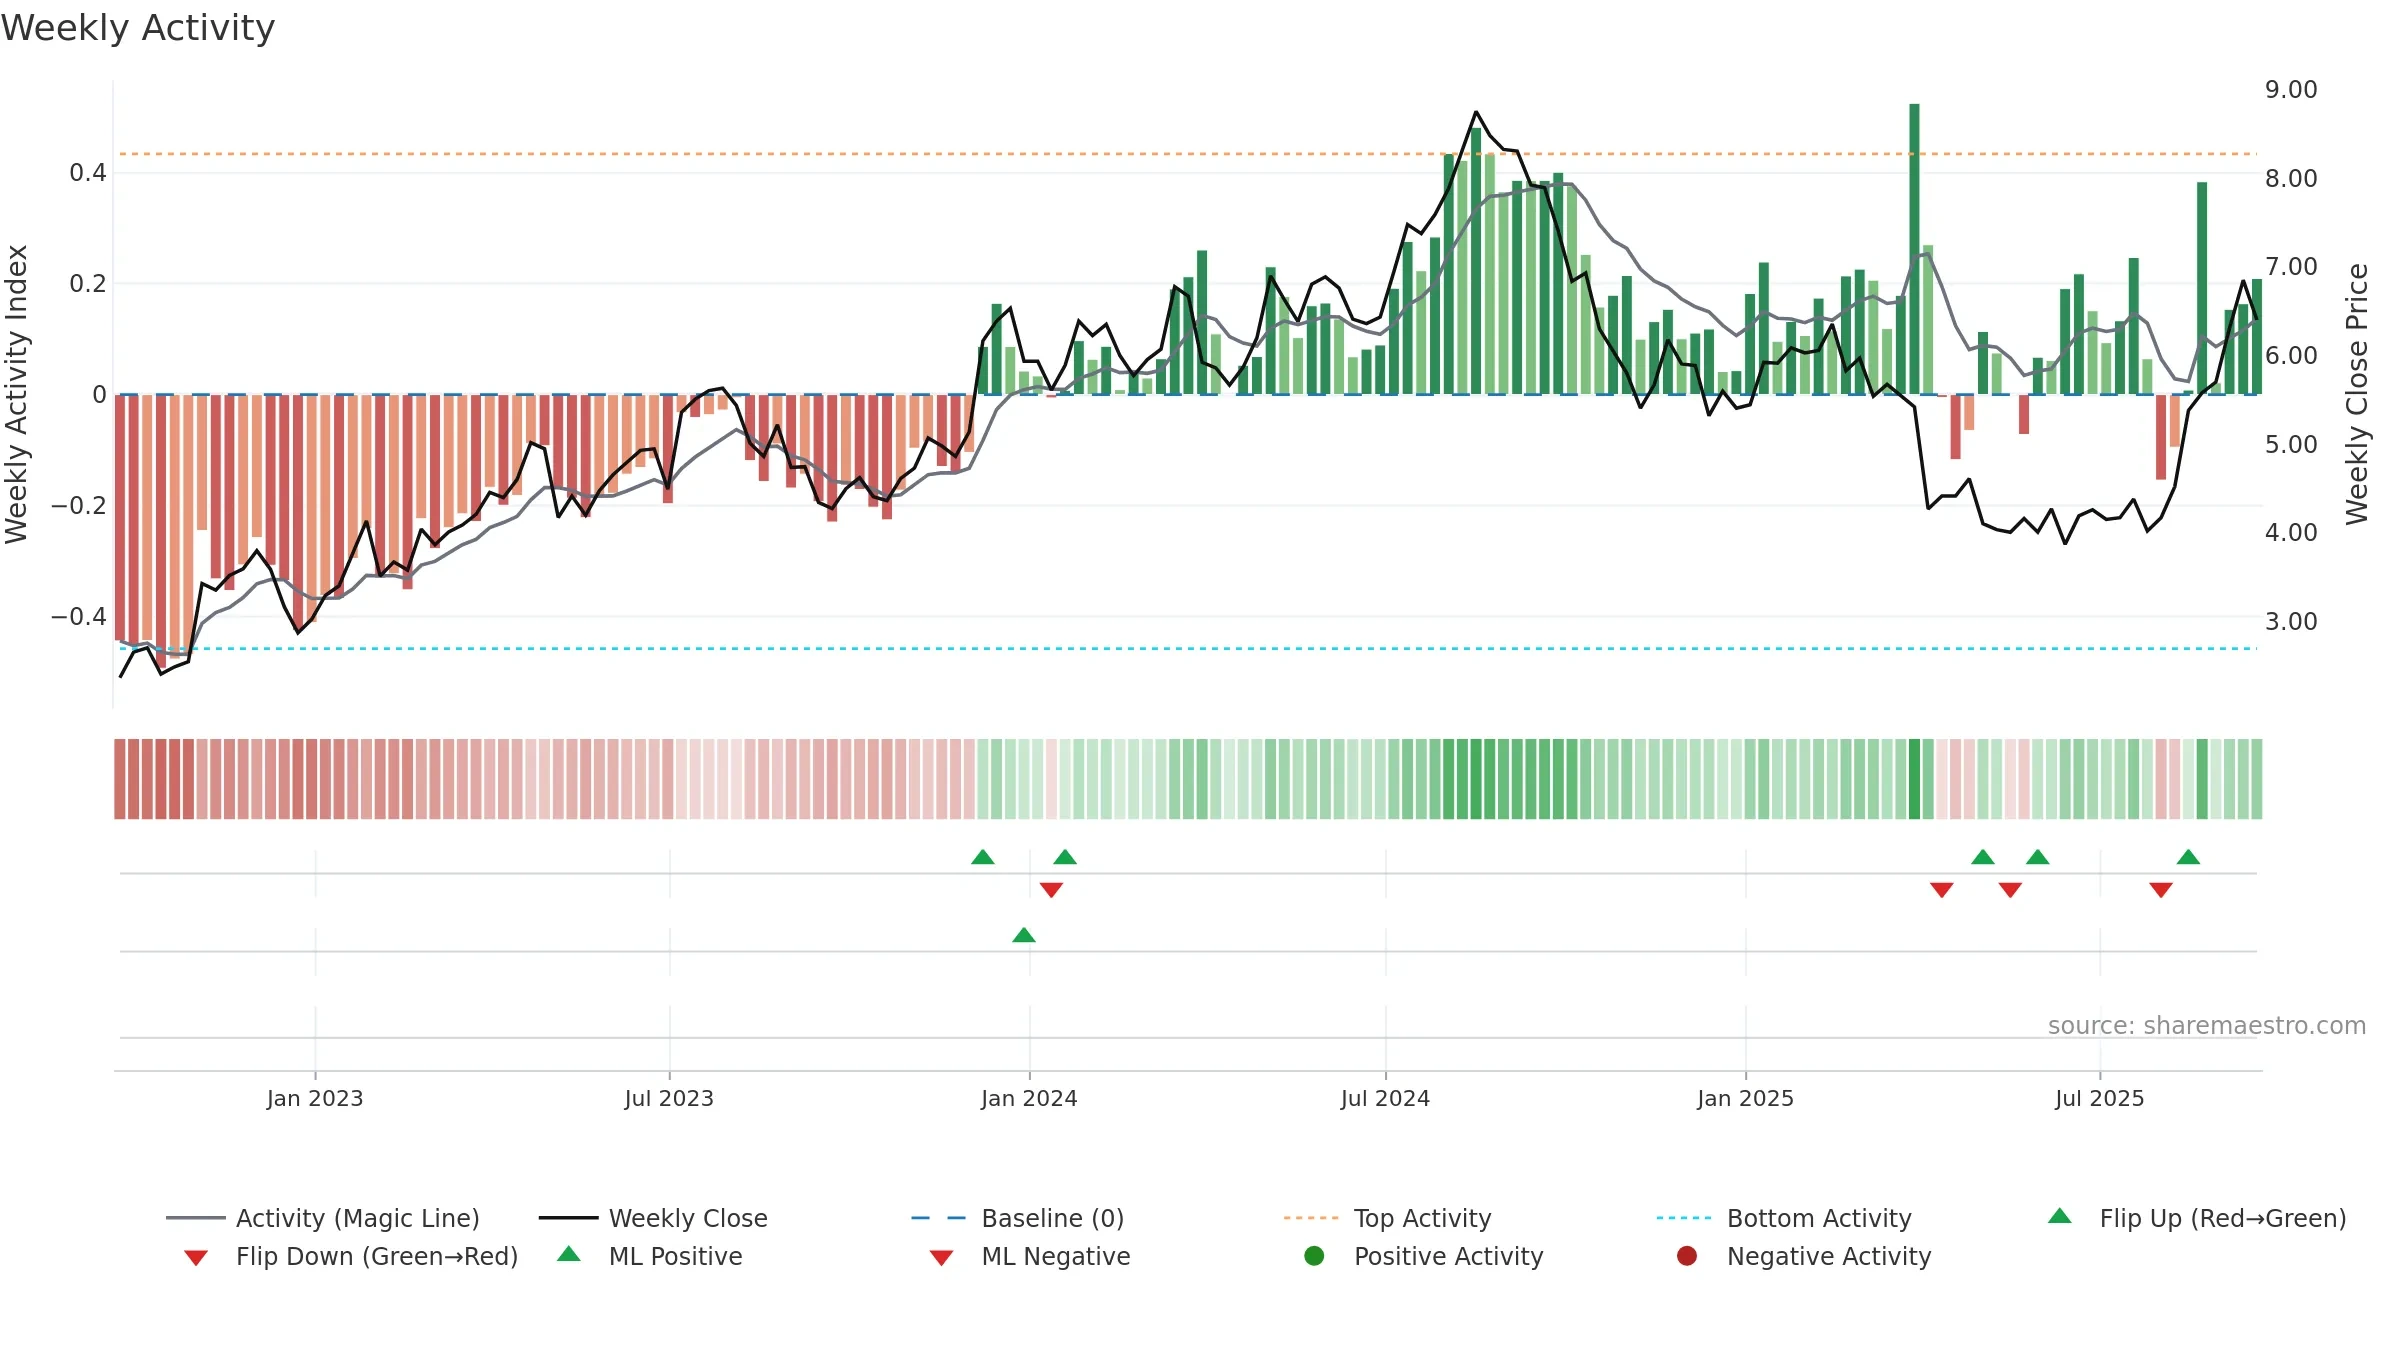Click the ML Positive marker near Jan 2024
Screen dimensions: 2400x1350
coord(1024,935)
